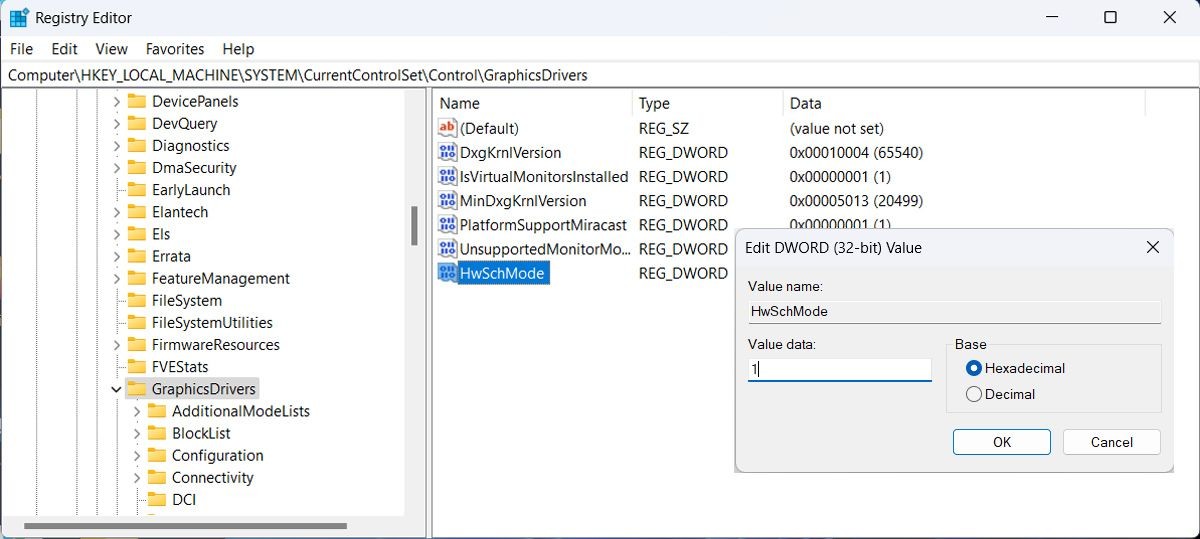Click the DevQuery folder icon
Screen dimensions: 1200x539
tap(137, 123)
